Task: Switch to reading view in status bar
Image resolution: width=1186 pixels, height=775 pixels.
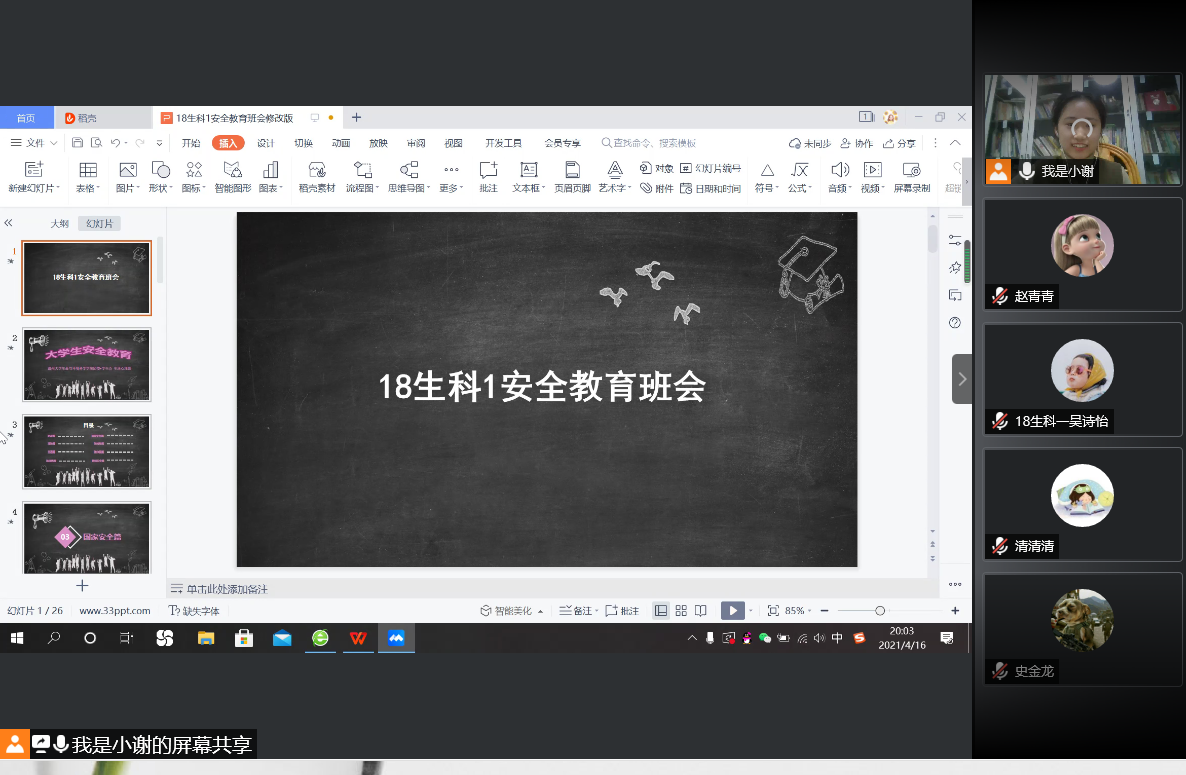Action: pyautogui.click(x=701, y=610)
